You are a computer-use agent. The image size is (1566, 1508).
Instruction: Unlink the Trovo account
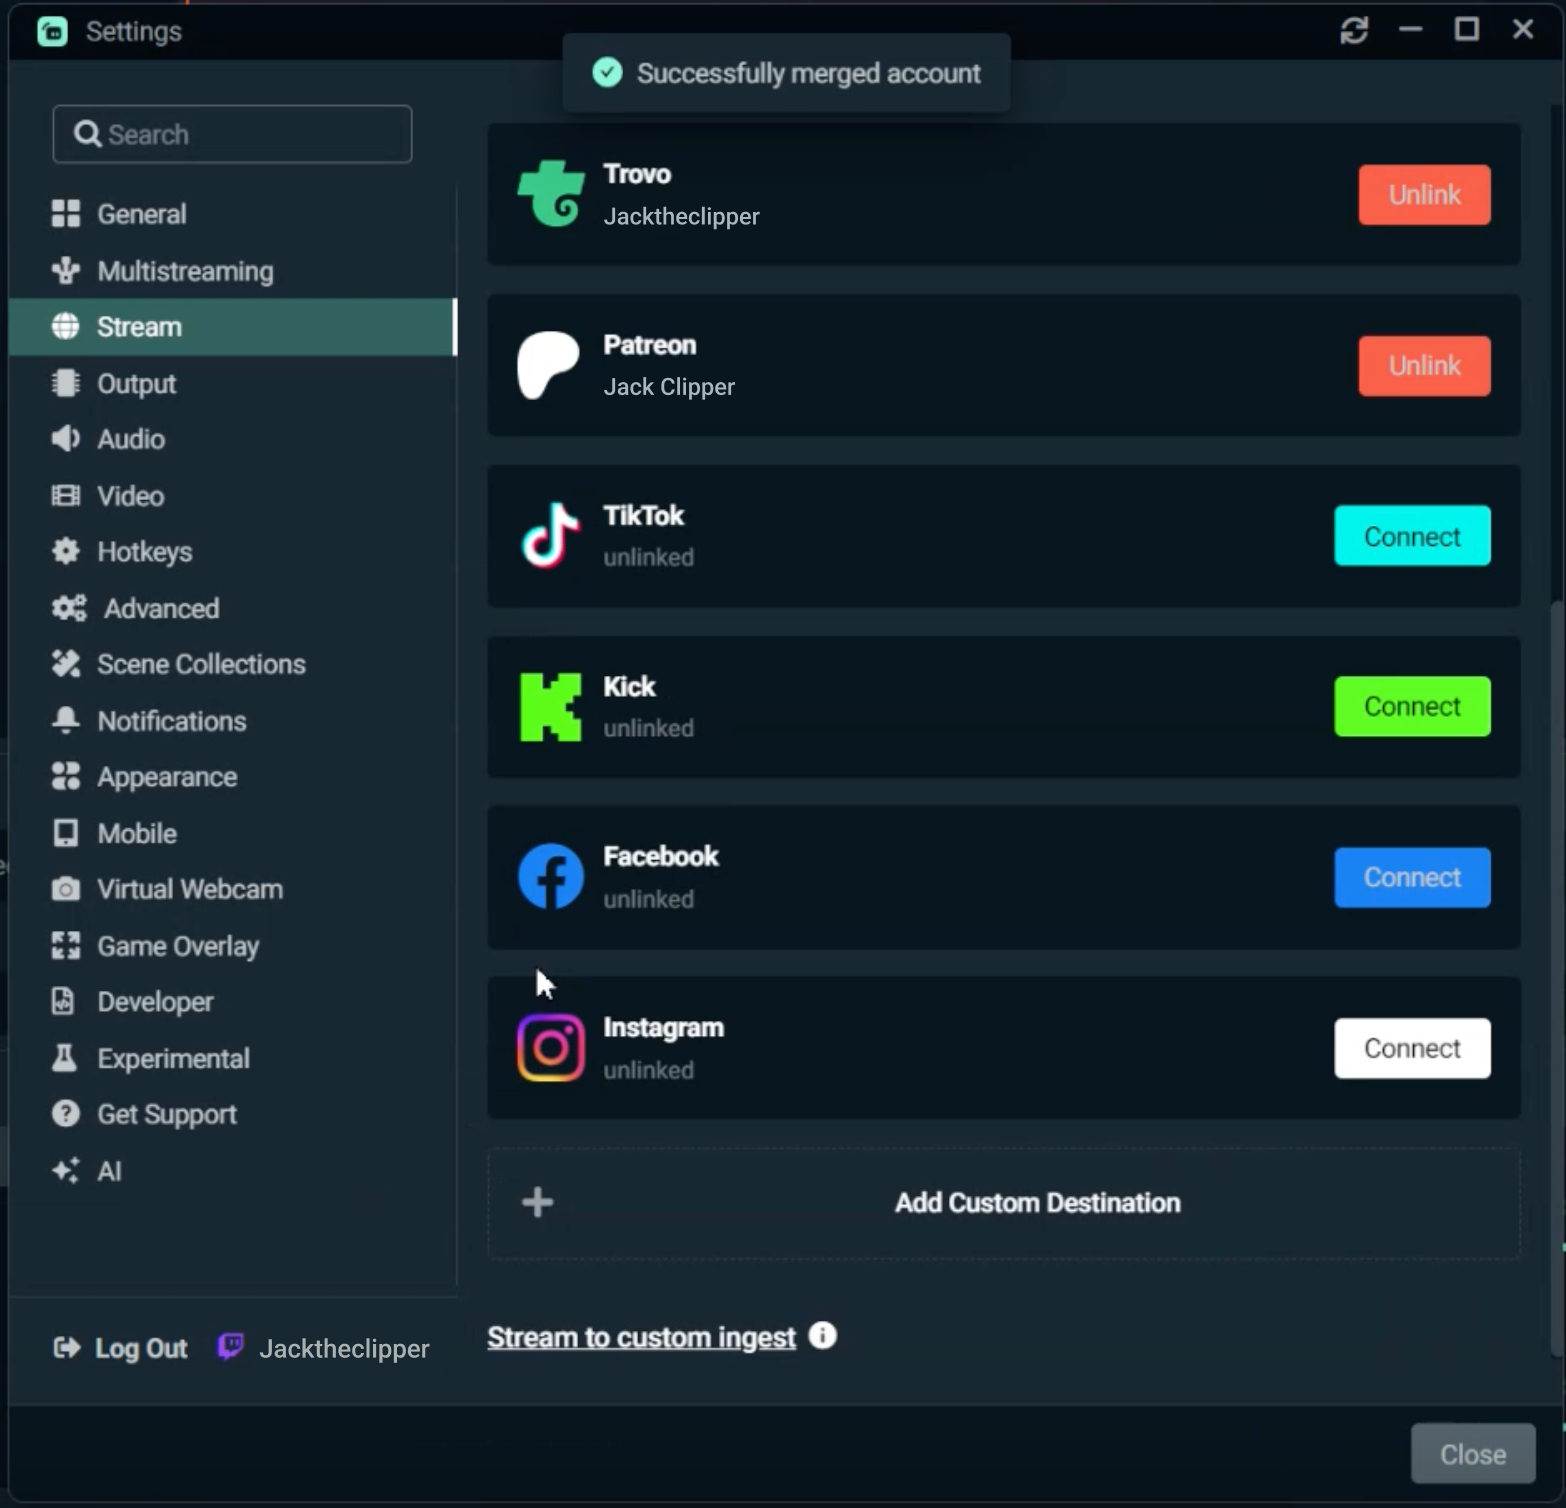(1424, 194)
